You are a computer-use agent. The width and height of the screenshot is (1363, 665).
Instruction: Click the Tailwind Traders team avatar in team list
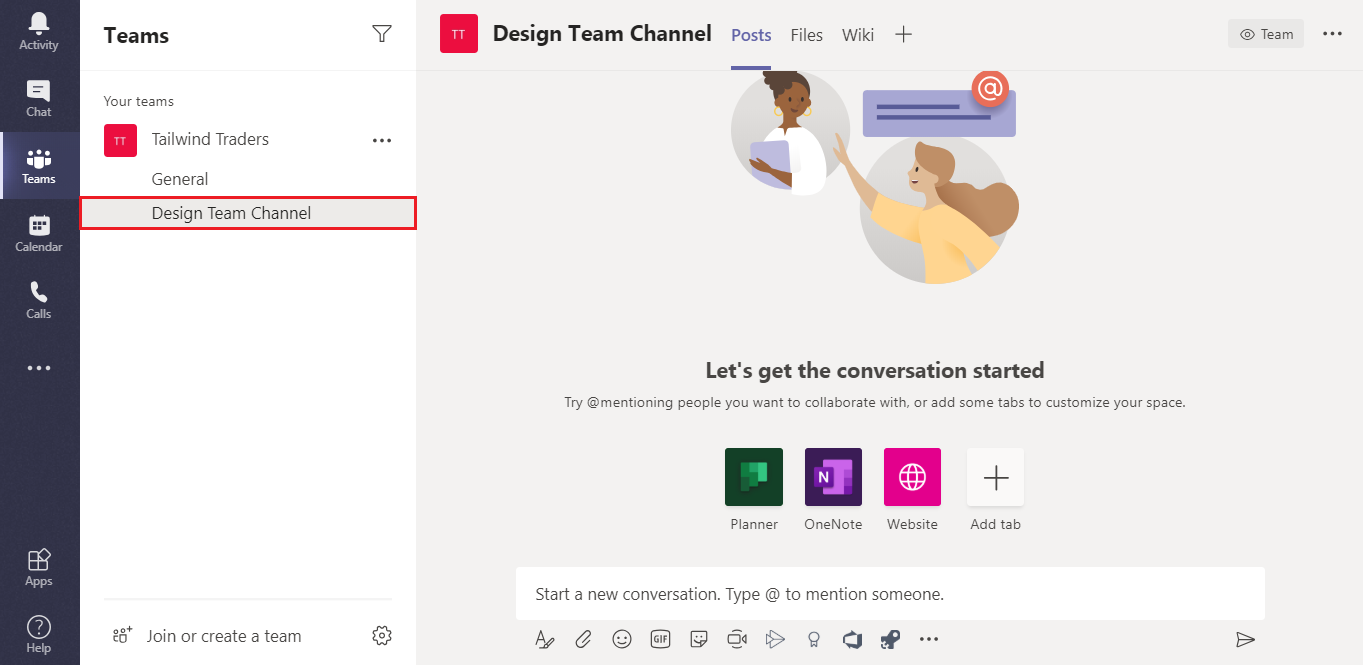120,140
